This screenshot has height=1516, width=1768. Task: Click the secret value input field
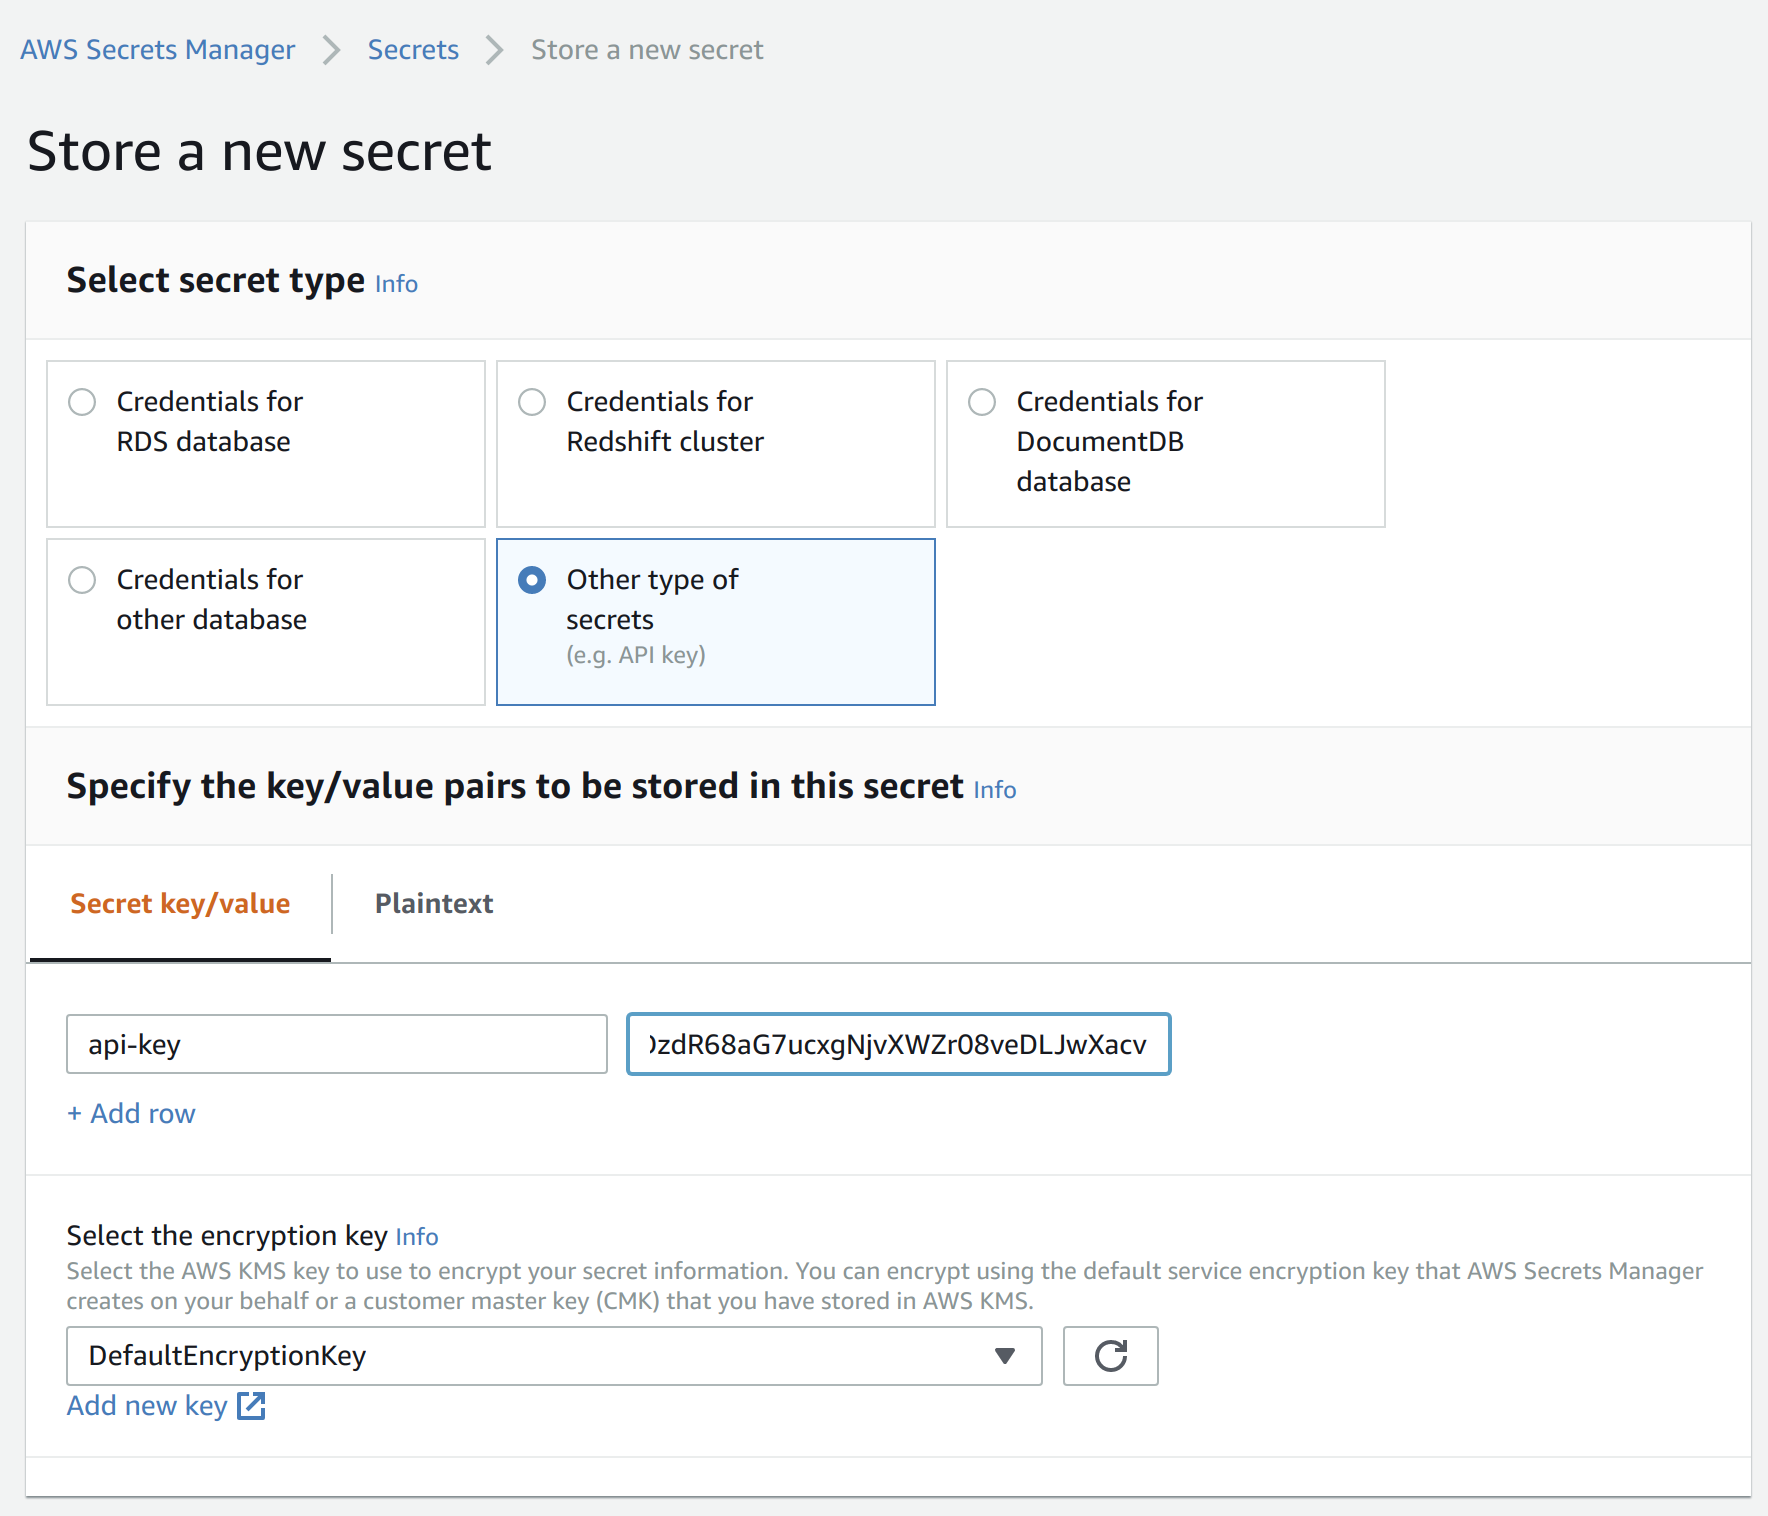click(897, 1044)
